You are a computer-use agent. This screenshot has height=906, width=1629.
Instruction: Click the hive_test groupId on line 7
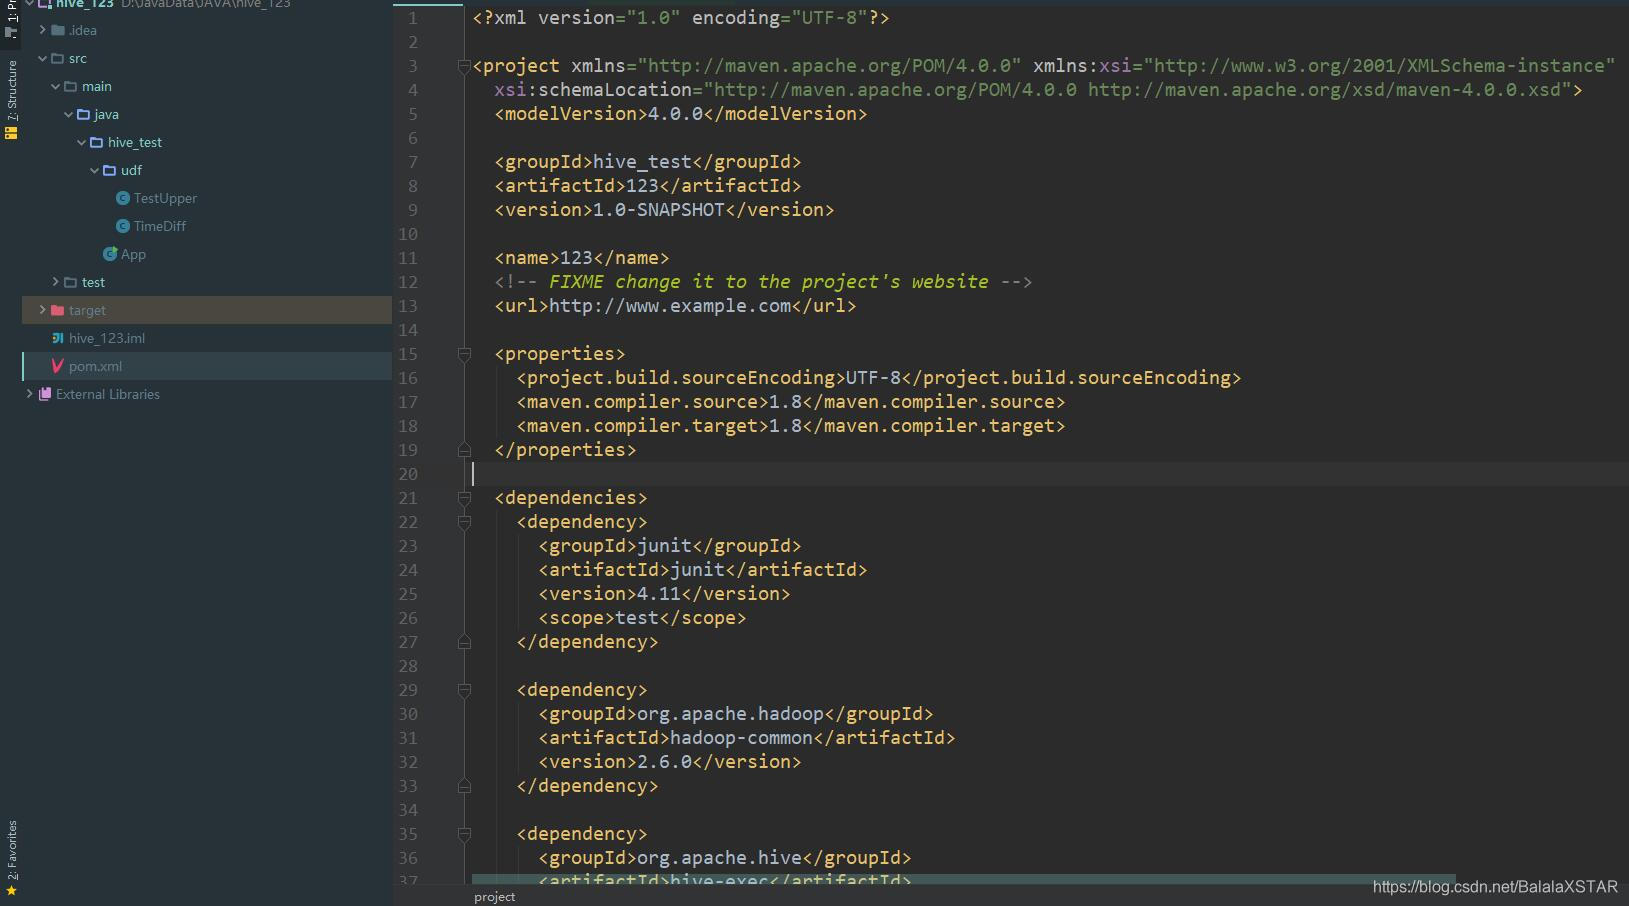click(642, 162)
